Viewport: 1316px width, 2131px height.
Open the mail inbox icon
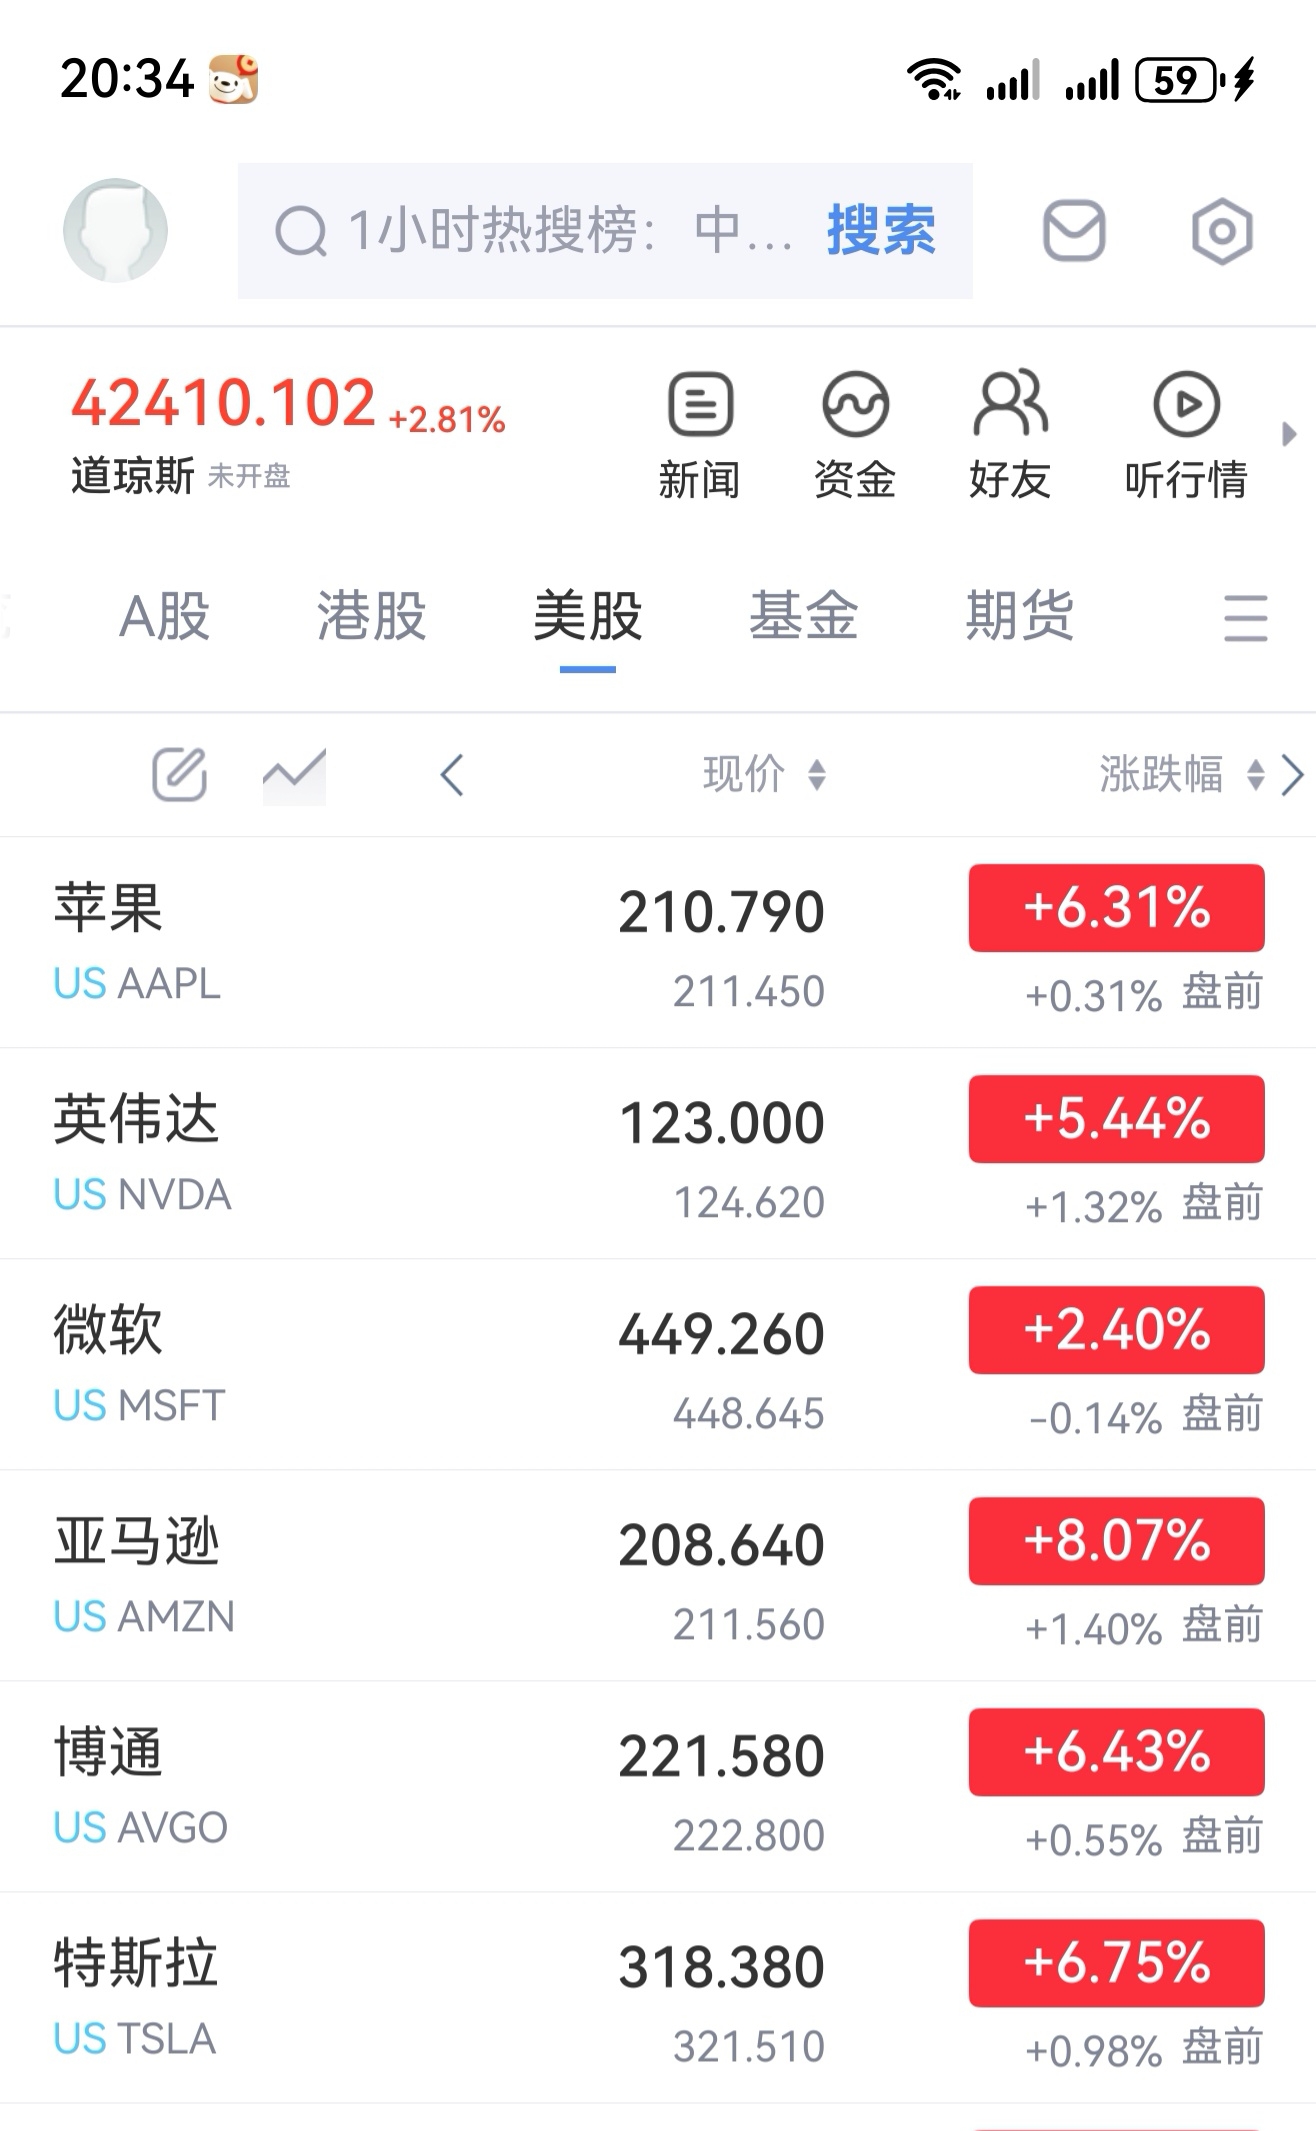click(1074, 230)
